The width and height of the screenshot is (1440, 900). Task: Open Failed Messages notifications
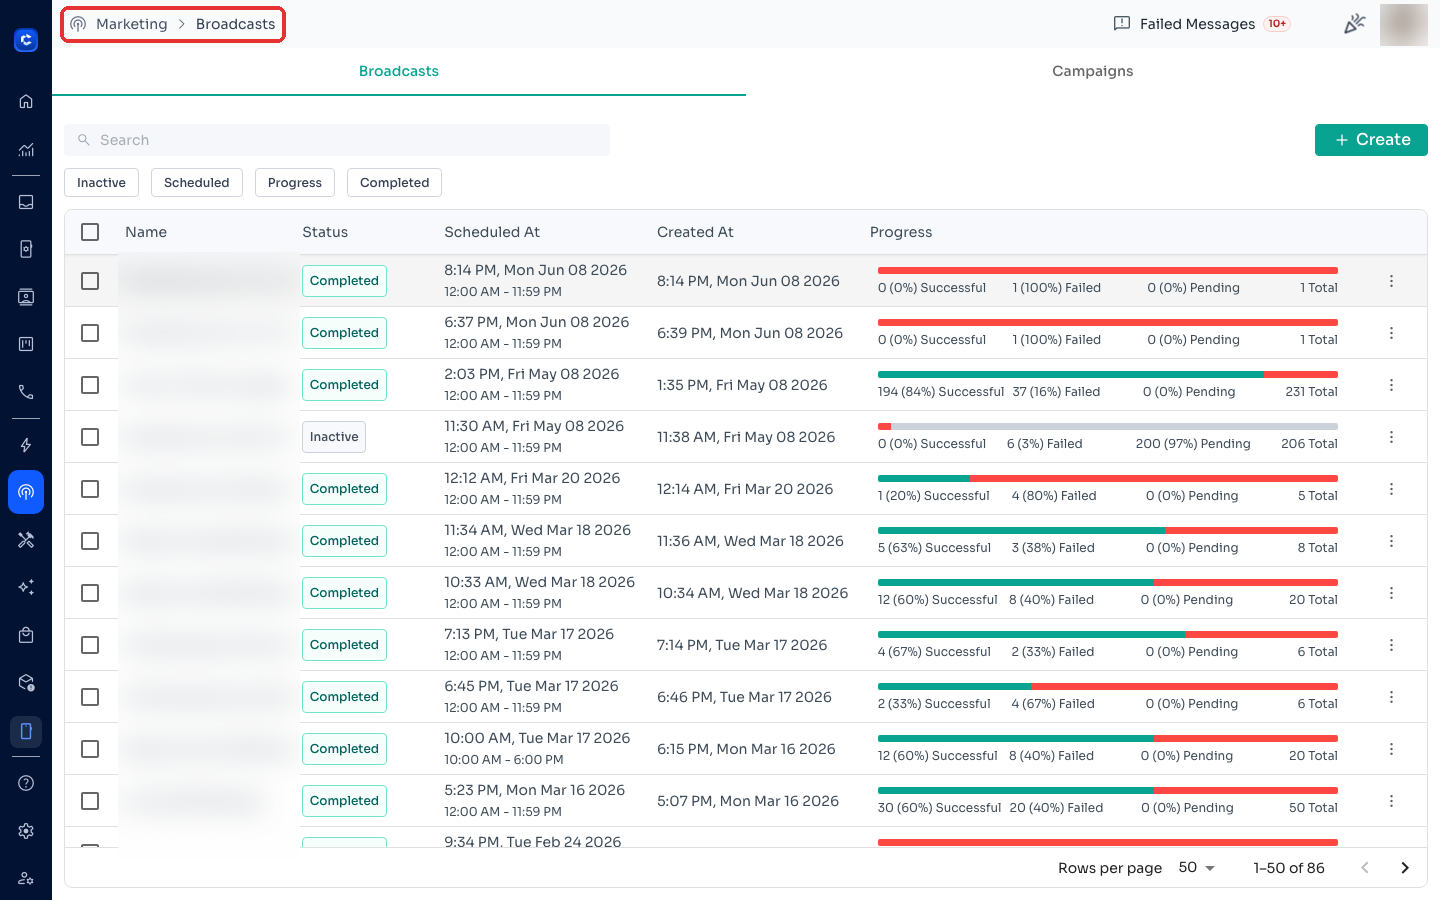(x=1201, y=24)
